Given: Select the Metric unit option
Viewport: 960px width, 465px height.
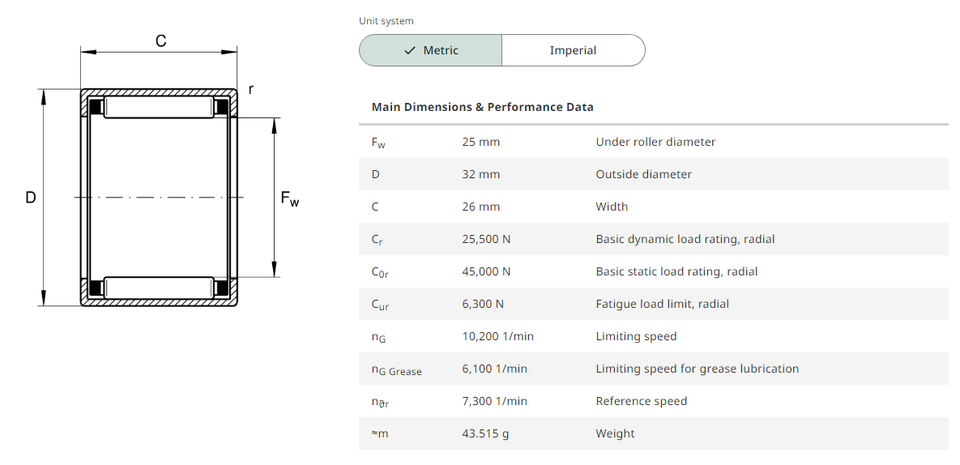Looking at the screenshot, I should 431,50.
